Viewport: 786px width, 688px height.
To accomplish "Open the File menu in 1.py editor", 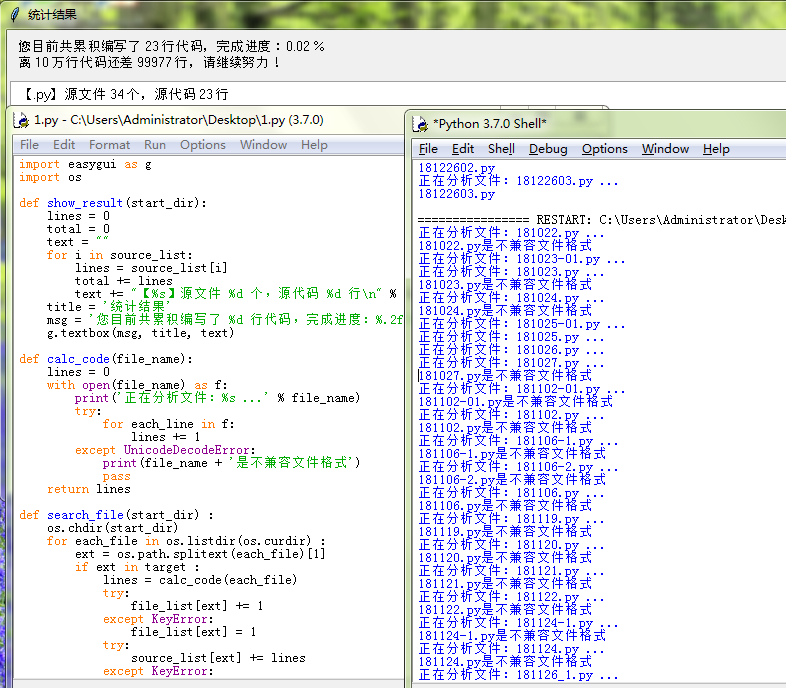I will [x=30, y=144].
